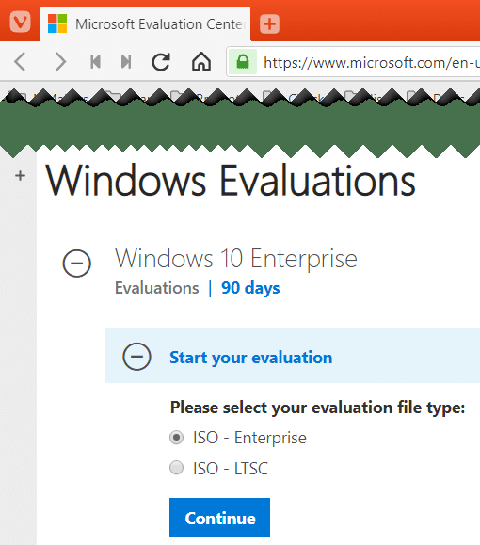
Task: Click the rewind history button
Action: point(95,62)
